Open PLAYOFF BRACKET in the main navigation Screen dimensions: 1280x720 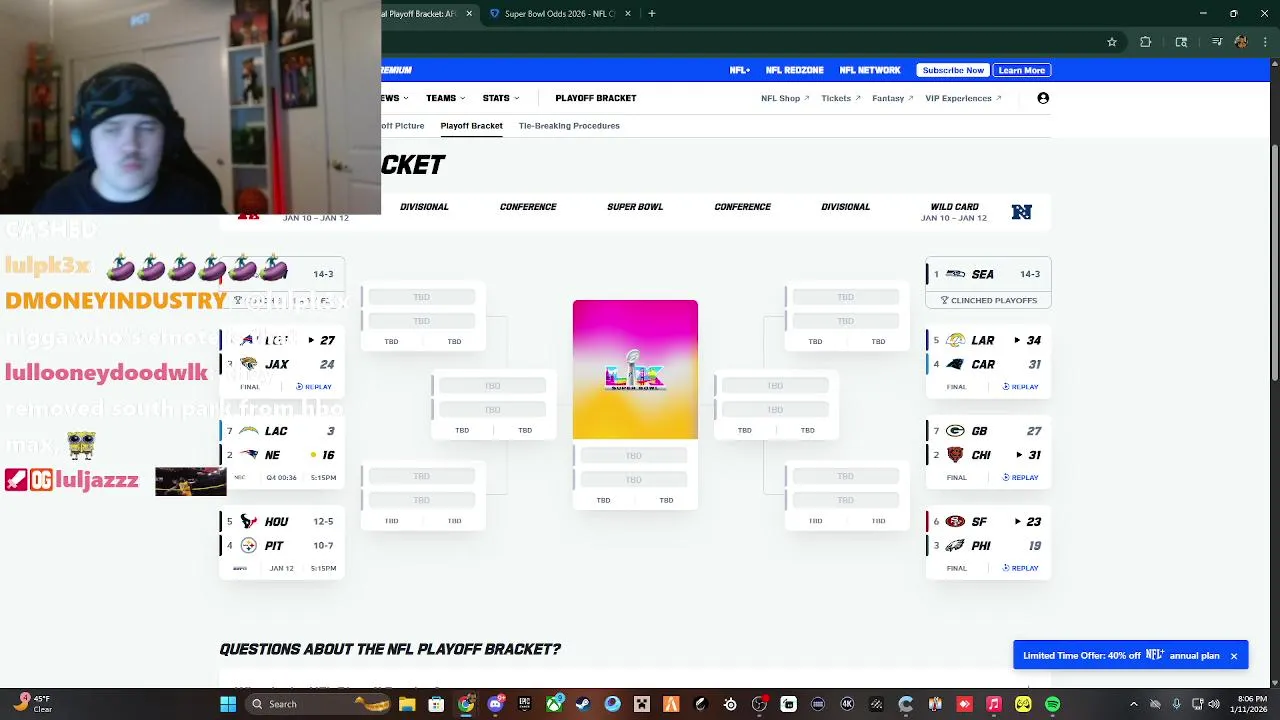596,98
